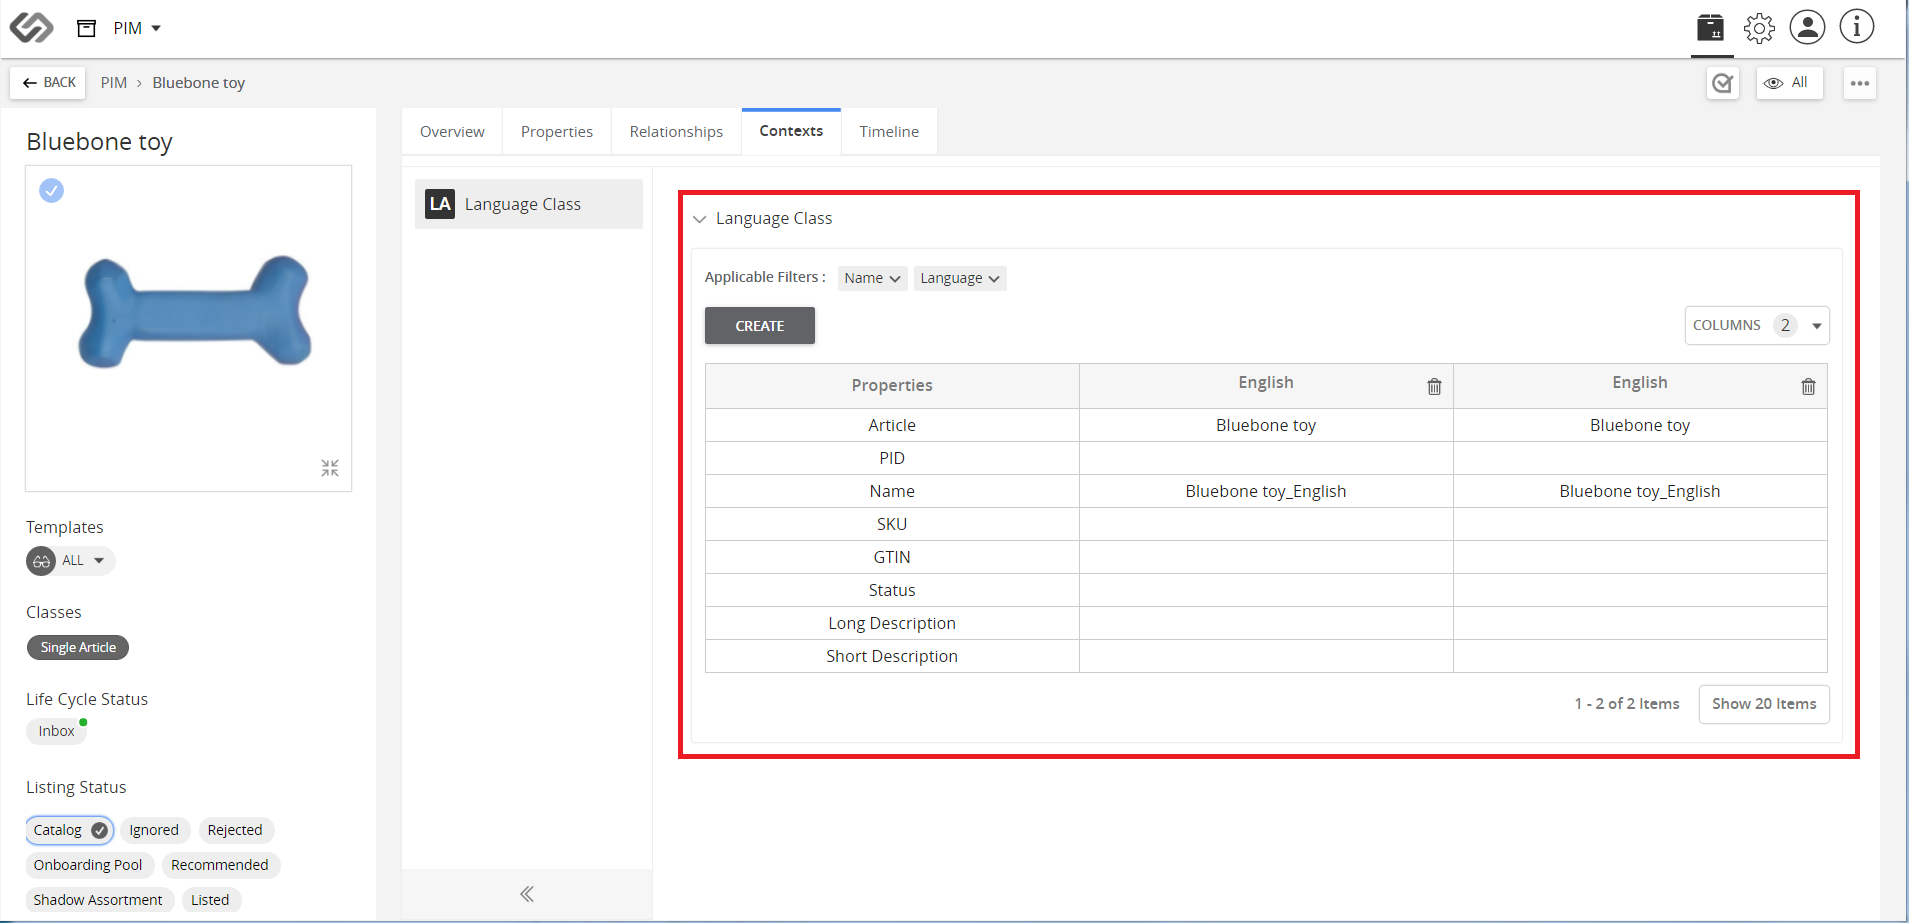The width and height of the screenshot is (1909, 923).
Task: Toggle the eye All visibility filter
Action: [1789, 83]
